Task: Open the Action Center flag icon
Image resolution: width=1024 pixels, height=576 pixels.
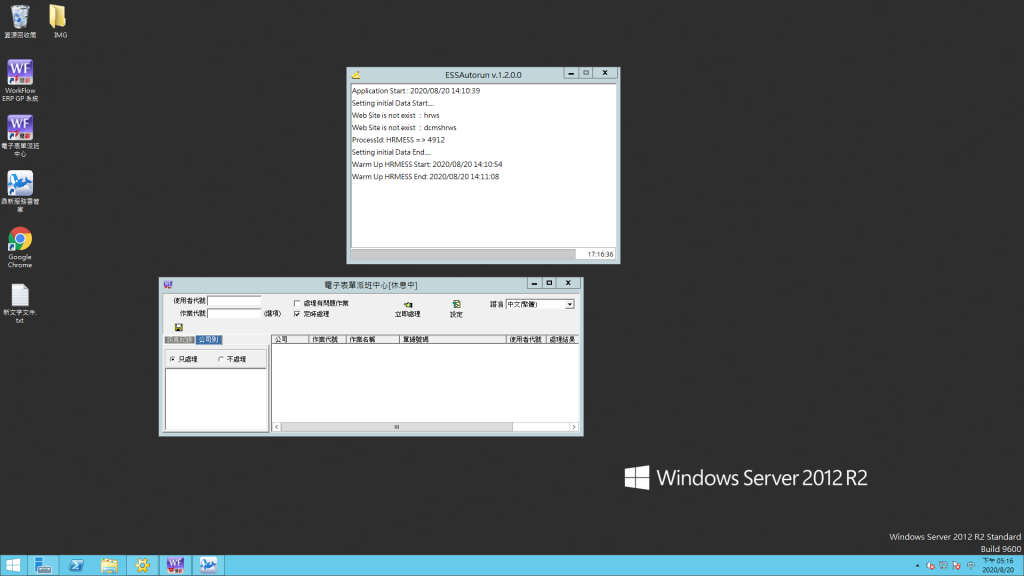Action: coord(956,566)
